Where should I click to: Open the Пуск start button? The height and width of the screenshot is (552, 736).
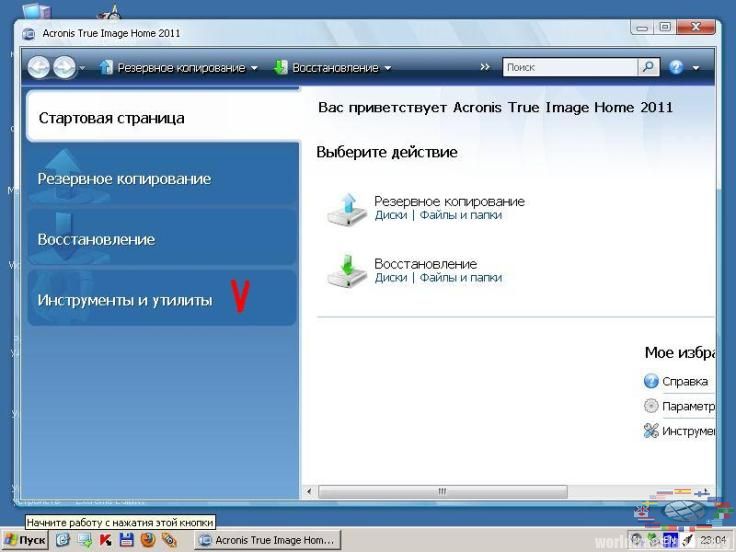(25, 540)
